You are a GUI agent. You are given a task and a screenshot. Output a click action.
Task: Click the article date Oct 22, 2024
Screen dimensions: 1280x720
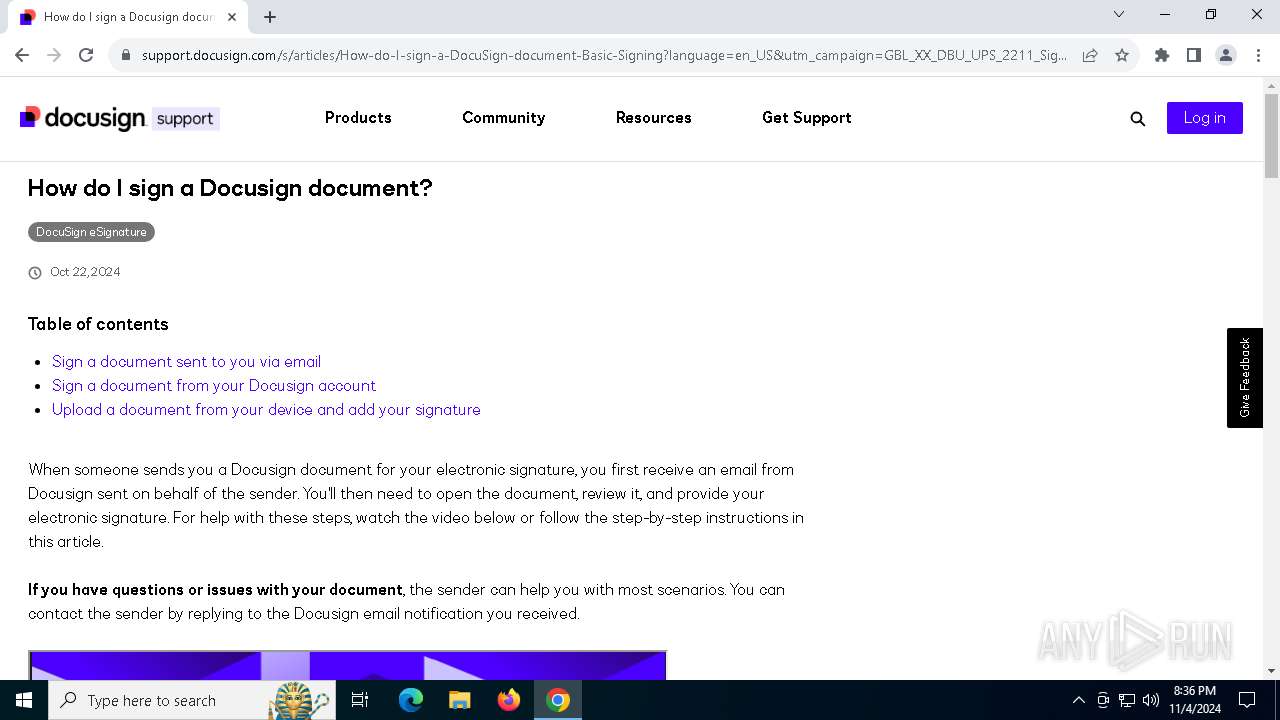[x=85, y=272]
